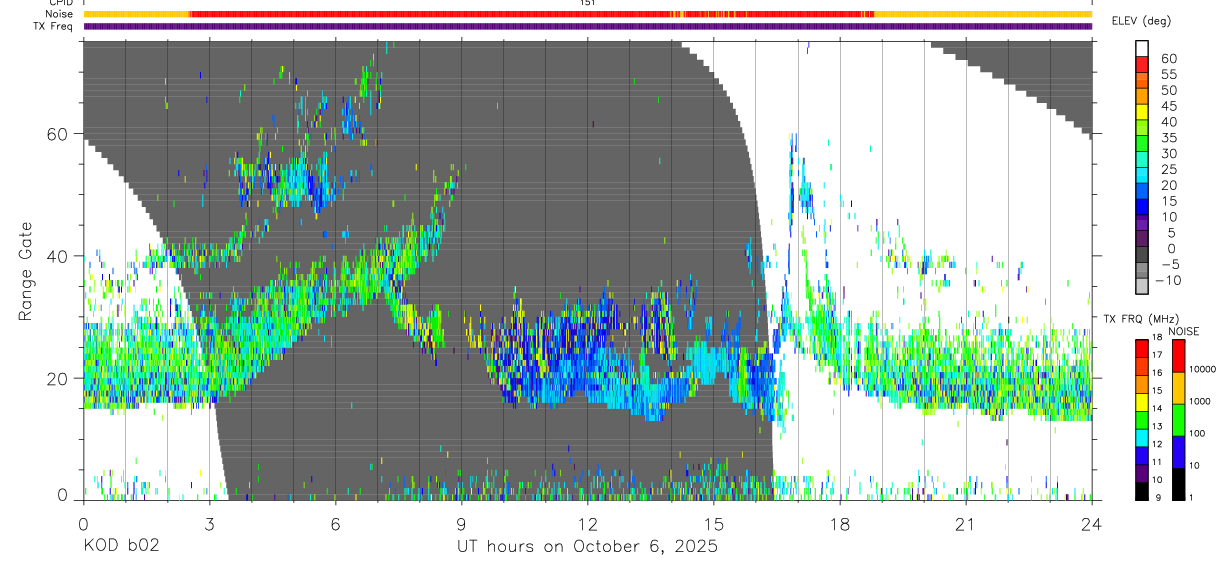
Task: Click the ELEV colorbar label '25'
Action: (1167, 170)
